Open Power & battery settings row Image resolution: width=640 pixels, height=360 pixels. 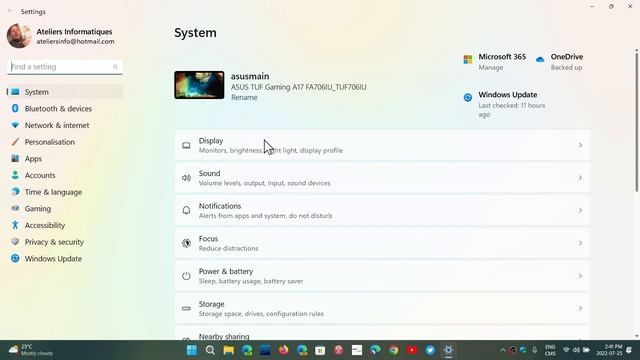tap(382, 276)
